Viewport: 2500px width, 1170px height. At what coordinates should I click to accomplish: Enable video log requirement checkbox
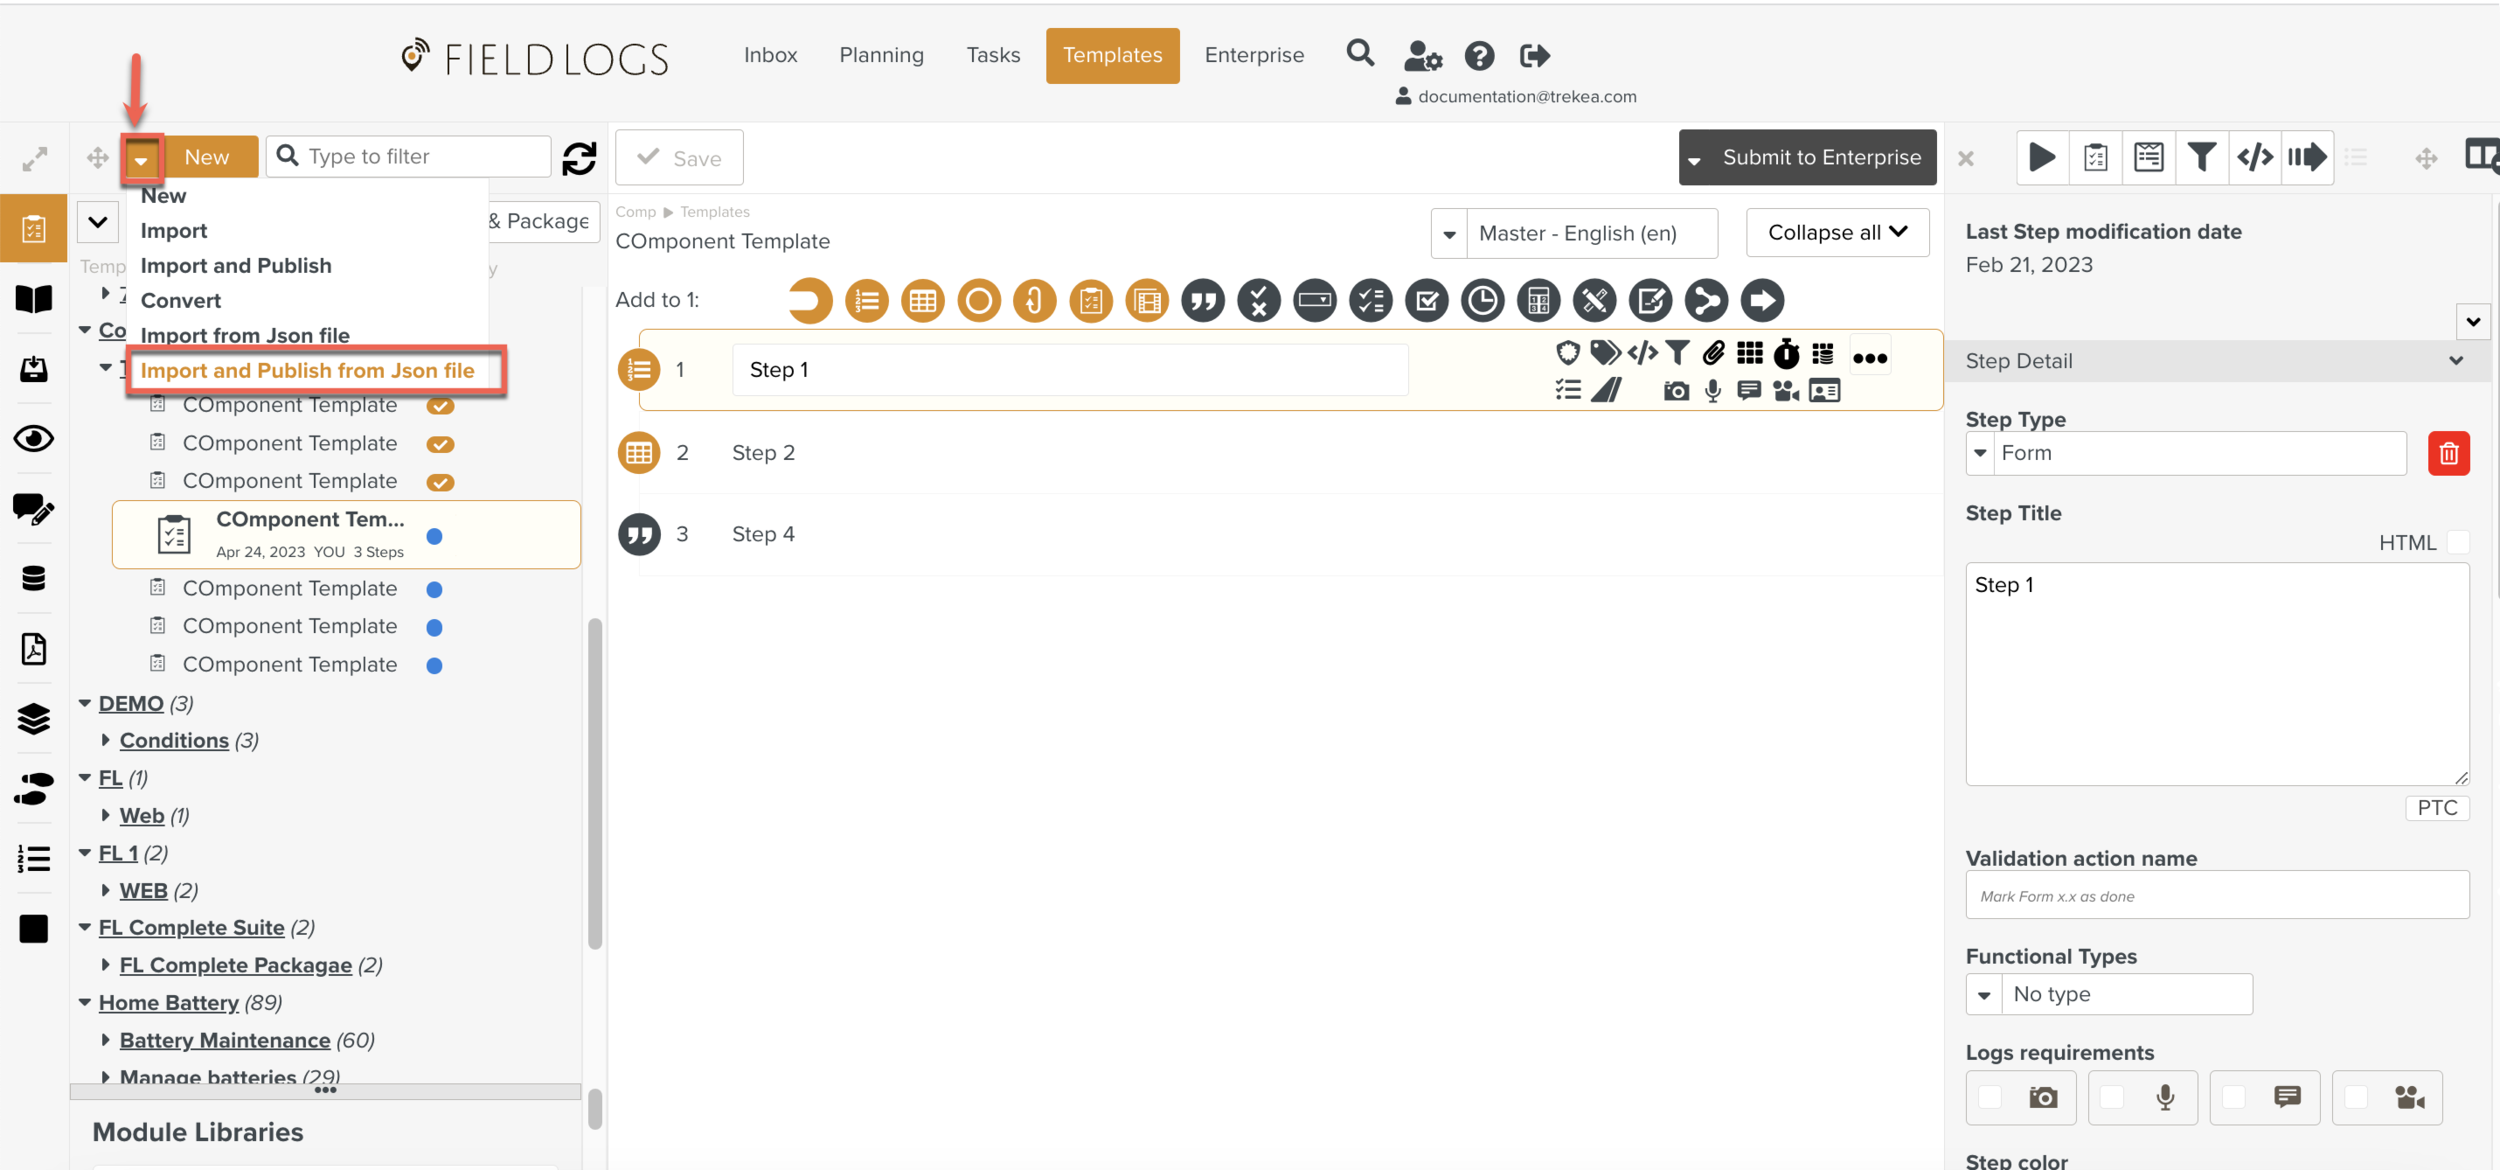pos(2356,1097)
